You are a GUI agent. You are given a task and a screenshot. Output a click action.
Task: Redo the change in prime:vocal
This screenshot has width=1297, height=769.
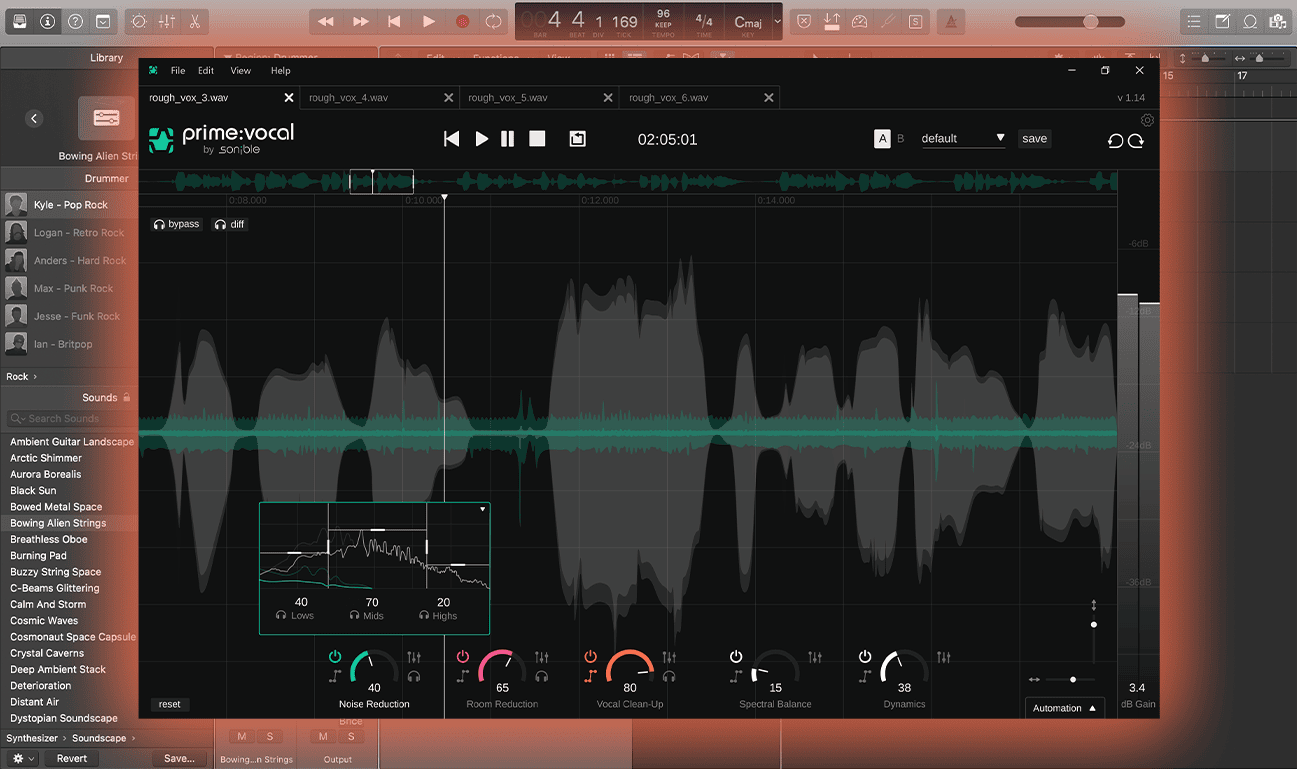pyautogui.click(x=1136, y=141)
